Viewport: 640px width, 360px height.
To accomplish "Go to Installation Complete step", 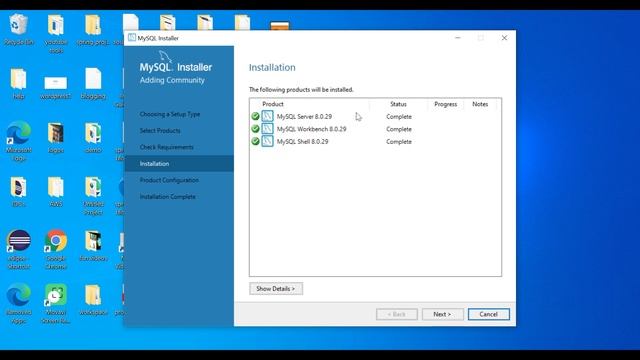I will (x=168, y=197).
